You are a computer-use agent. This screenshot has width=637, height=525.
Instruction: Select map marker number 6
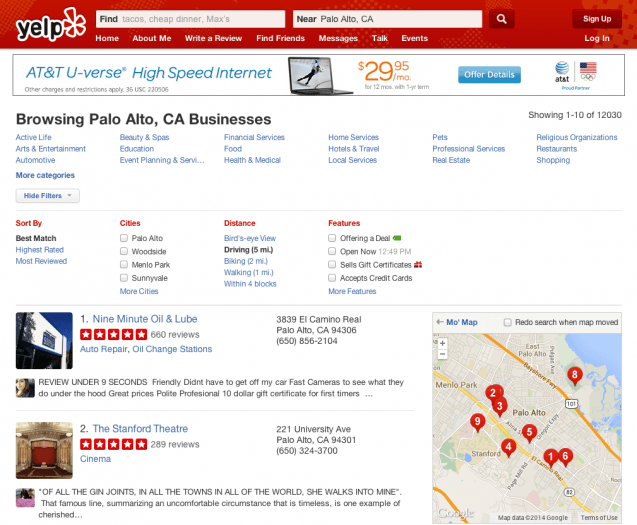pos(565,457)
